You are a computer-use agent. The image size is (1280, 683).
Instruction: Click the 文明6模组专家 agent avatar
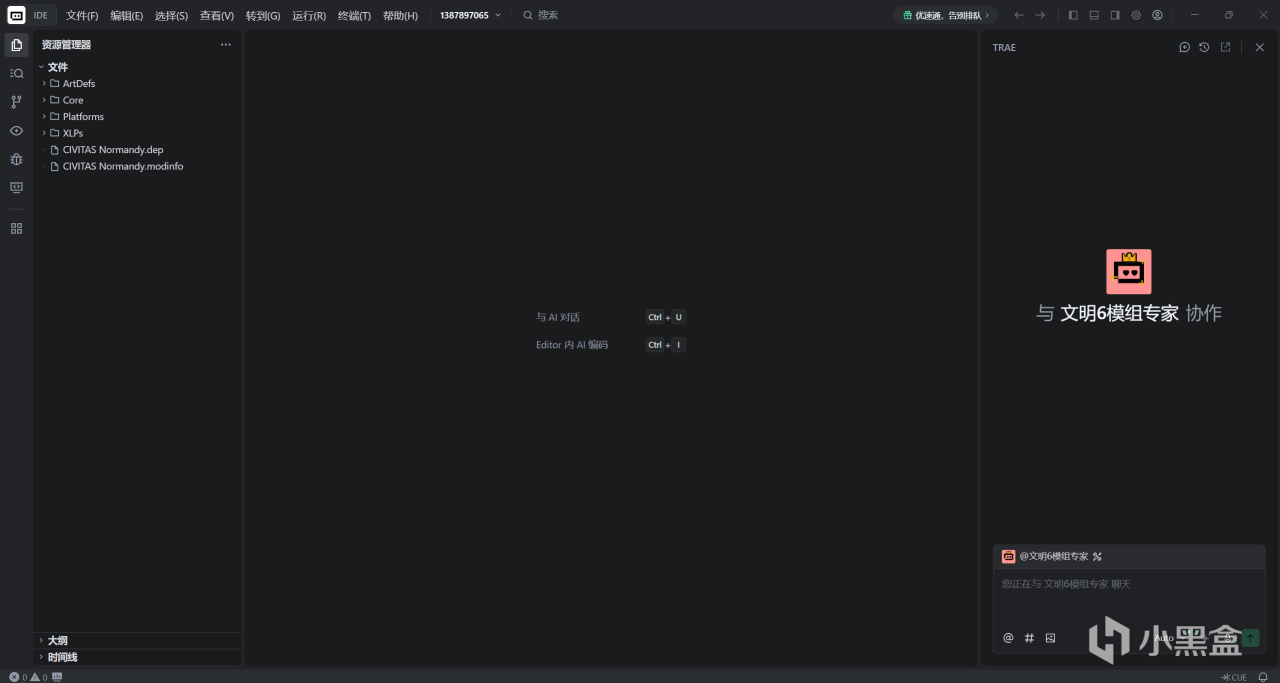point(1129,271)
